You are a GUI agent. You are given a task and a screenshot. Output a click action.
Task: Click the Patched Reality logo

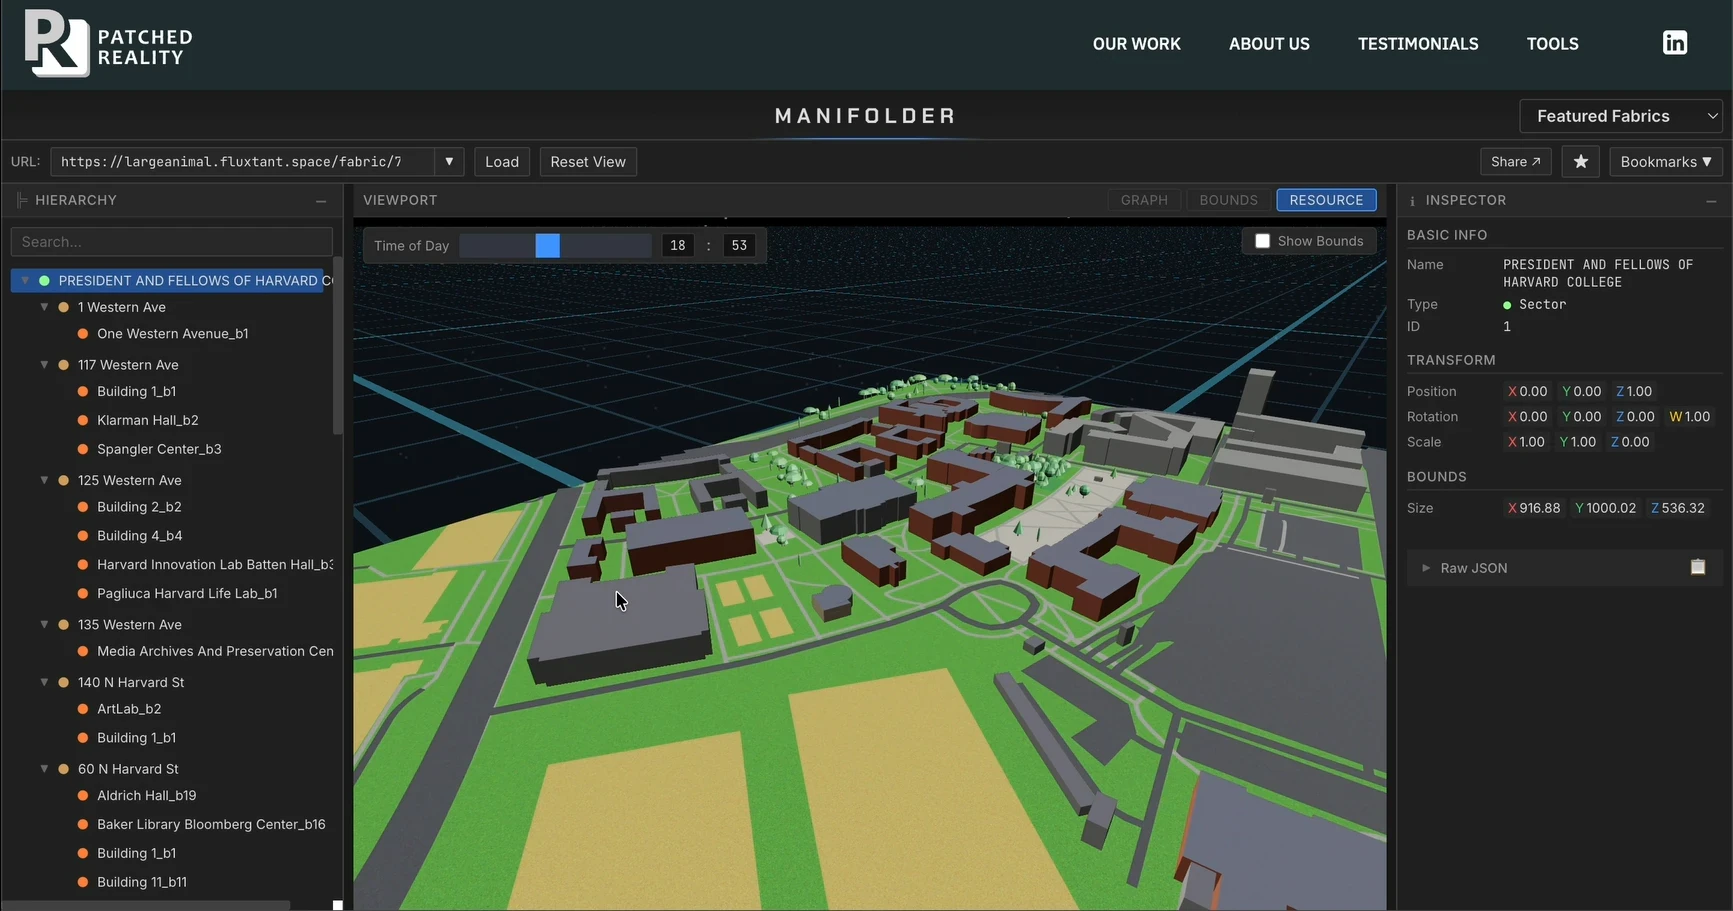[x=108, y=44]
